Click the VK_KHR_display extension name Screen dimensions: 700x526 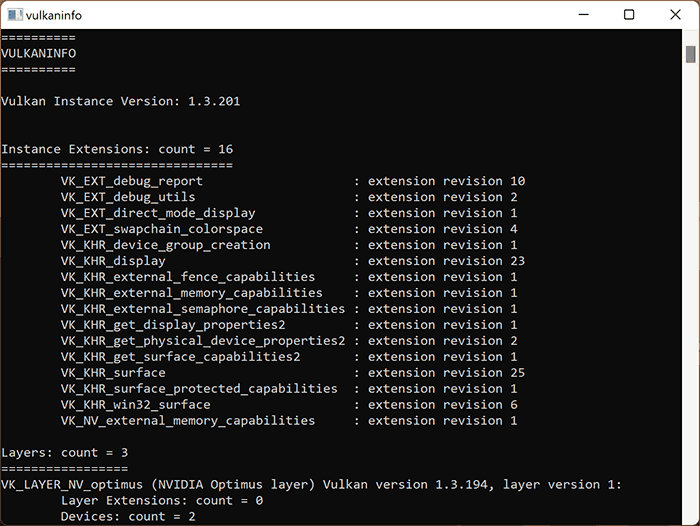113,261
